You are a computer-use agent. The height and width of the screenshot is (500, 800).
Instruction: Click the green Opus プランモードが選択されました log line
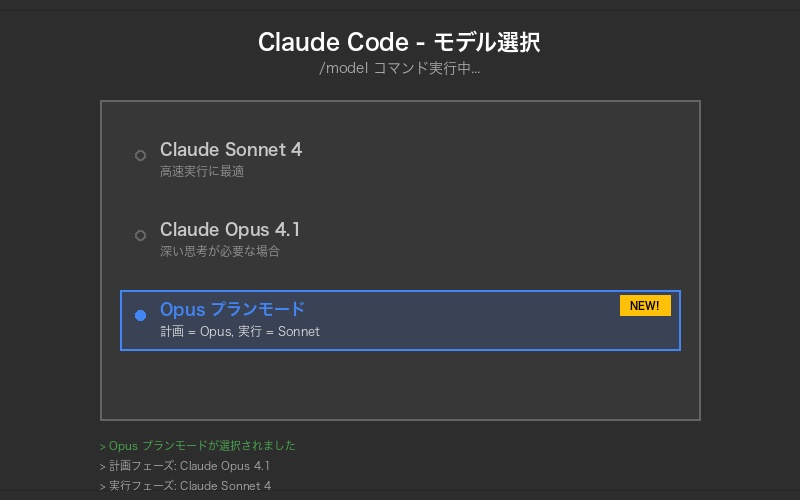(x=198, y=446)
